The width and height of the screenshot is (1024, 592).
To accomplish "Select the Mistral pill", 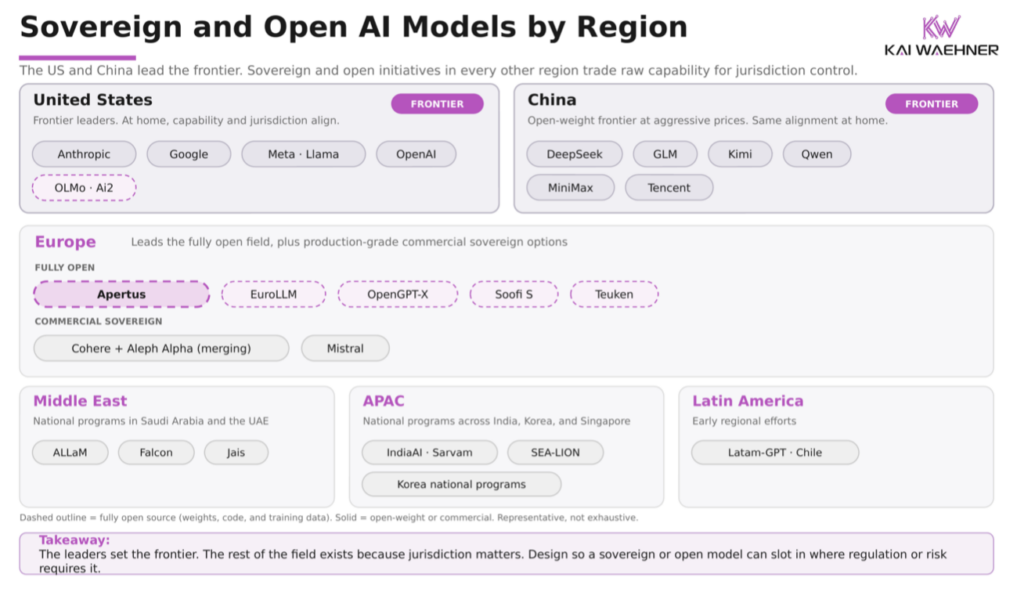I will (x=345, y=348).
